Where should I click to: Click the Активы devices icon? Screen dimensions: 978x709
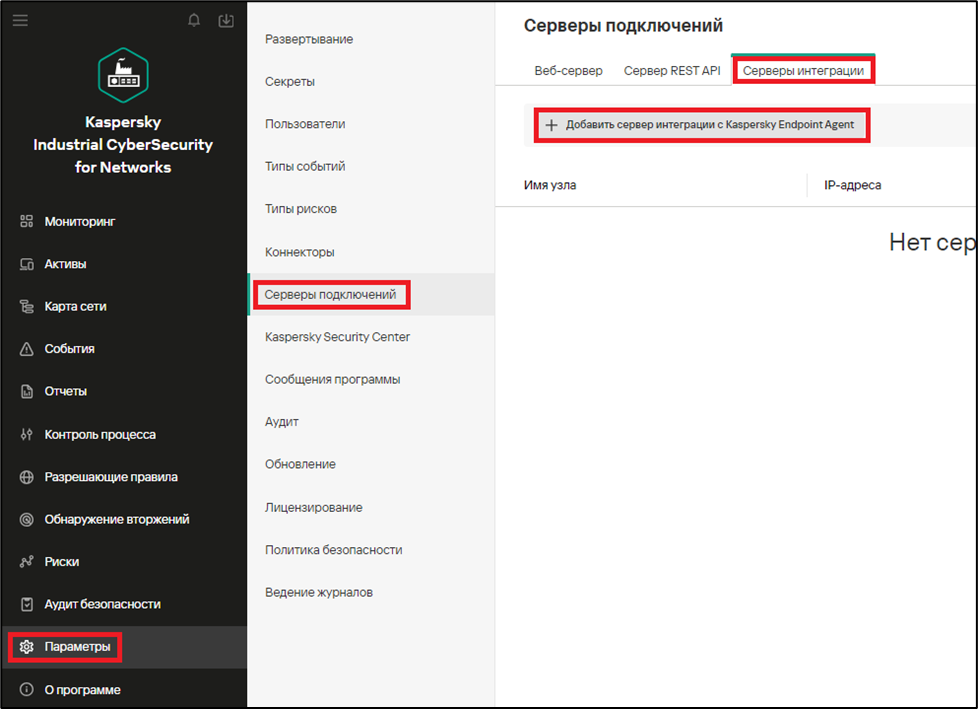coord(26,264)
